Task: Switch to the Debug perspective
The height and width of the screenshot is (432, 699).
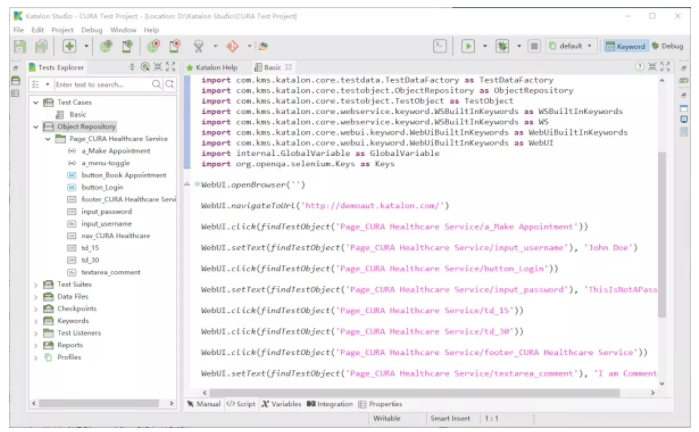Action: (x=667, y=46)
